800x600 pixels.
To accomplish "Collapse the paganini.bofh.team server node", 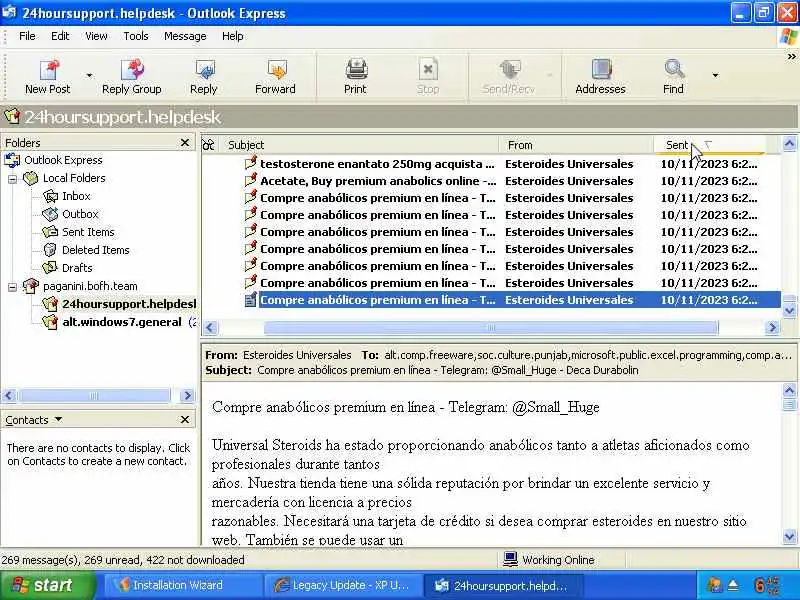I will 12,287.
